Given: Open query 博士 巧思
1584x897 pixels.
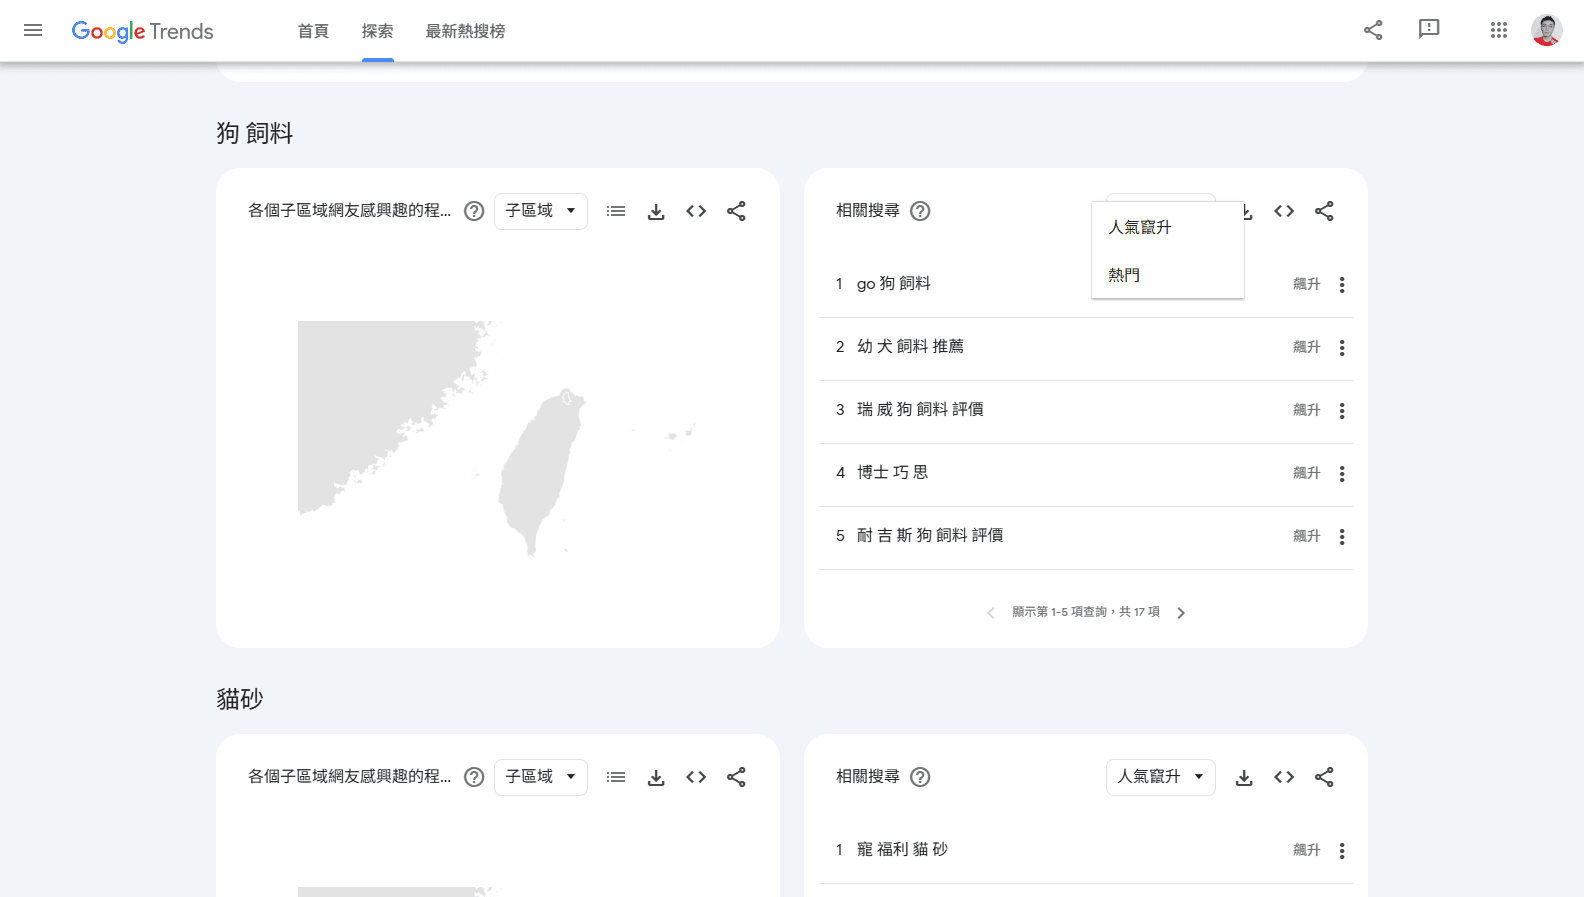Looking at the screenshot, I should (892, 473).
